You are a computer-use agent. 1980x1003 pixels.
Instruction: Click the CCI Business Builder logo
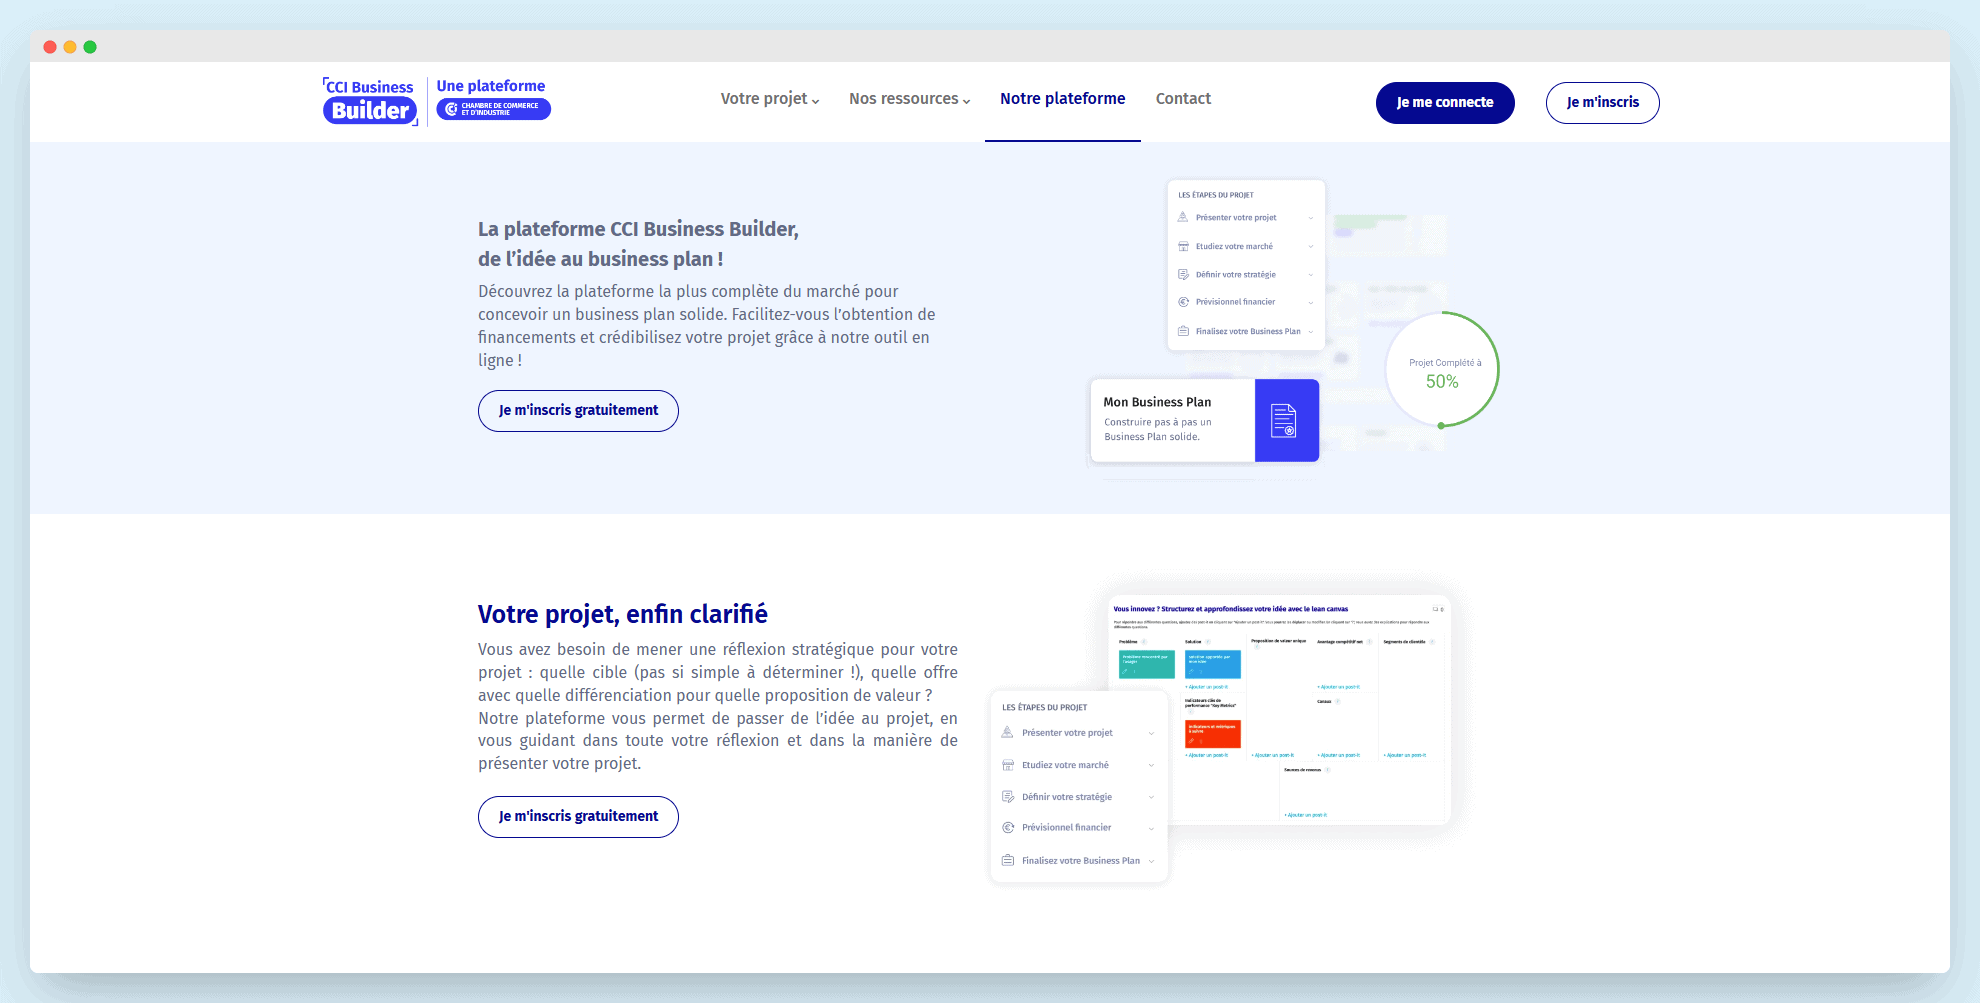(370, 101)
